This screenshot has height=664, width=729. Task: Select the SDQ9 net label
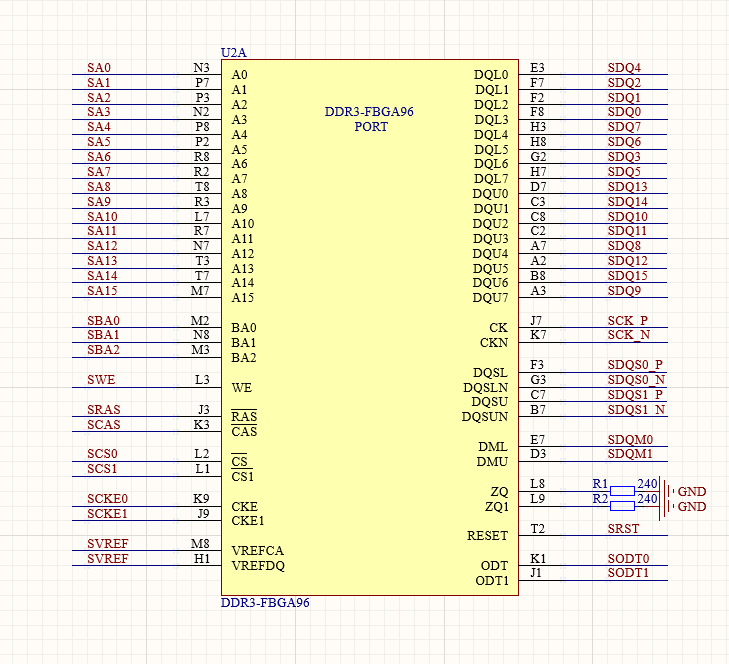(624, 291)
